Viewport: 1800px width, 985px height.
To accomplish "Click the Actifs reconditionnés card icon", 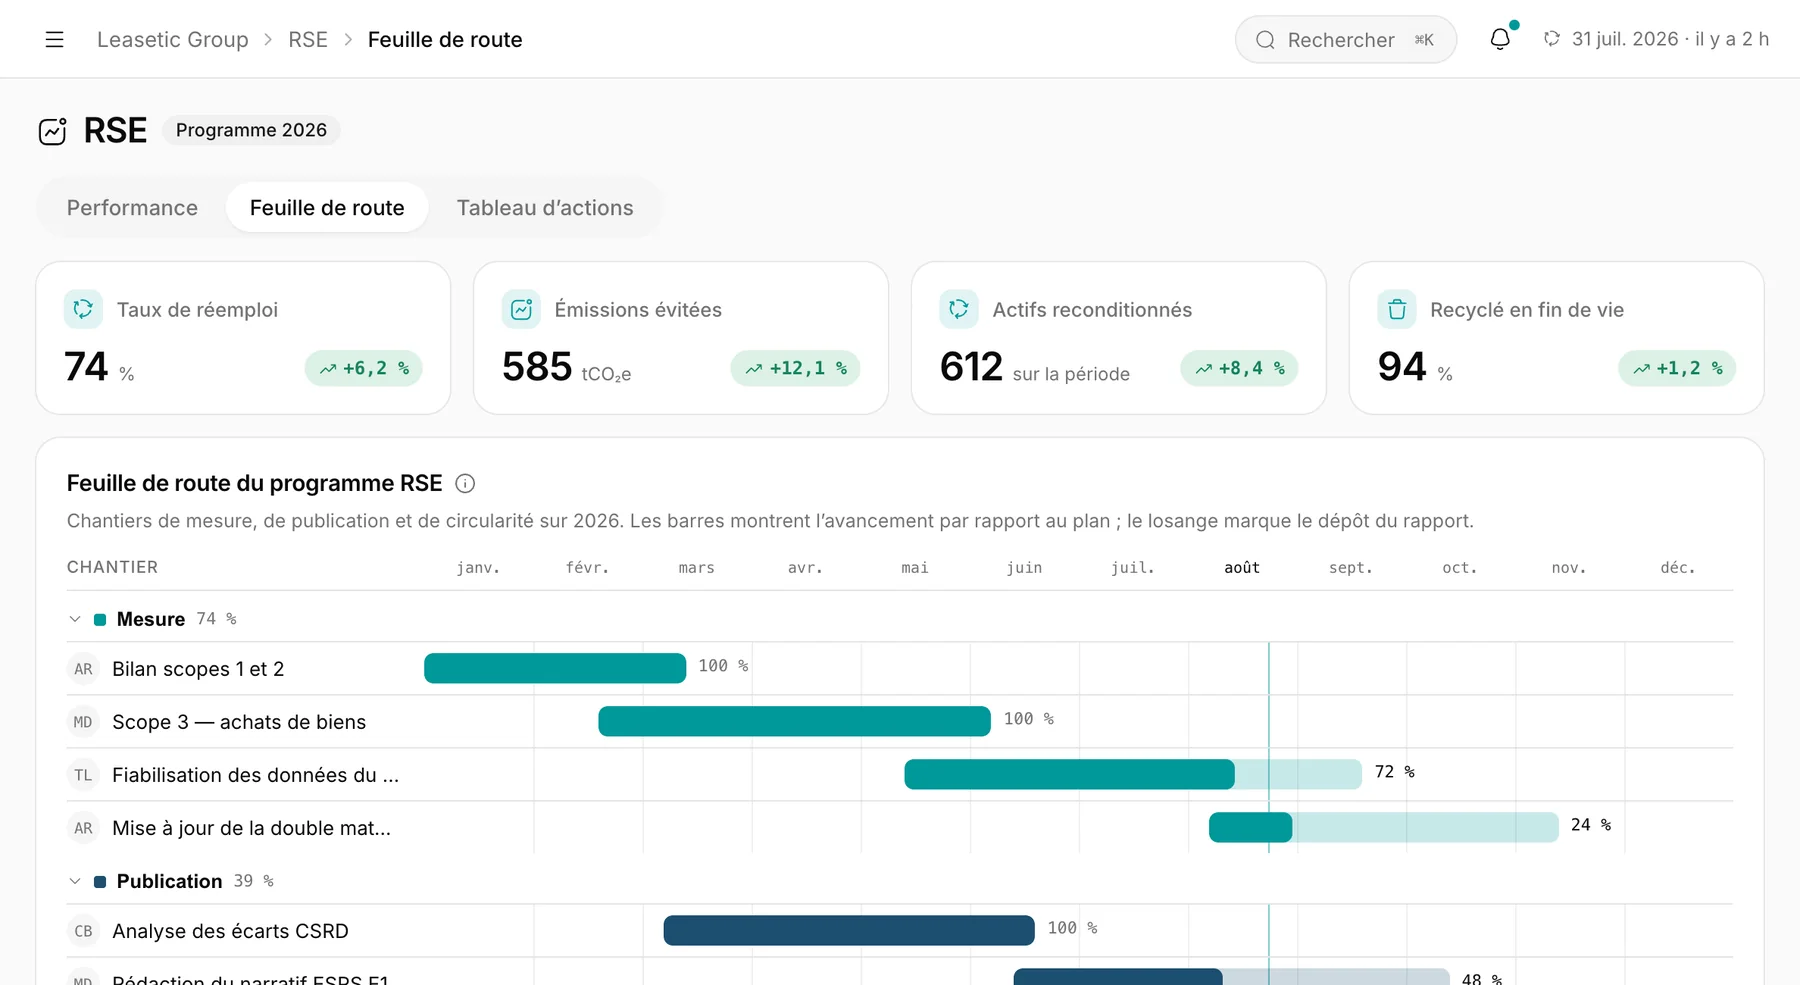I will tap(959, 309).
